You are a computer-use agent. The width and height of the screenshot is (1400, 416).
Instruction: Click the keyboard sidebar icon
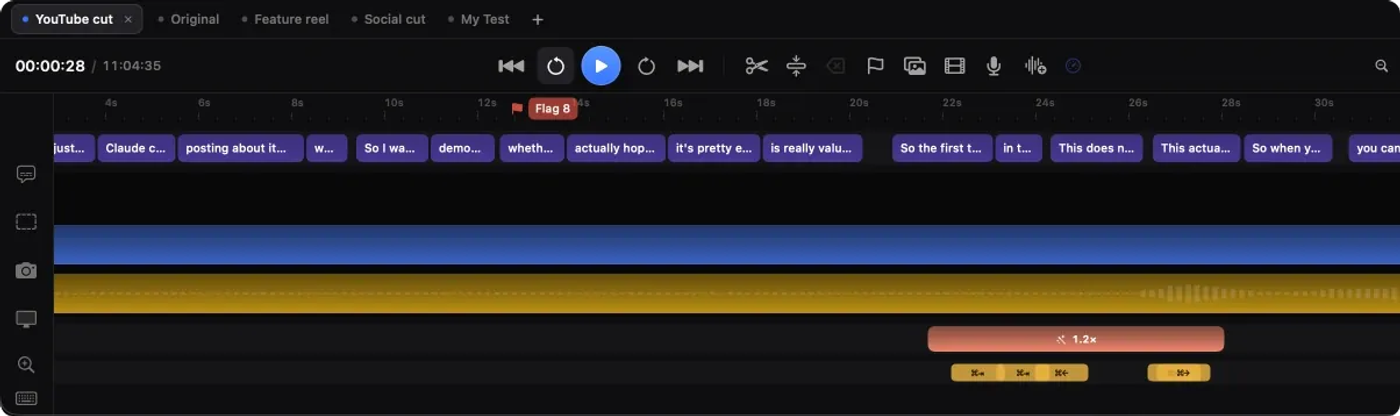26,398
